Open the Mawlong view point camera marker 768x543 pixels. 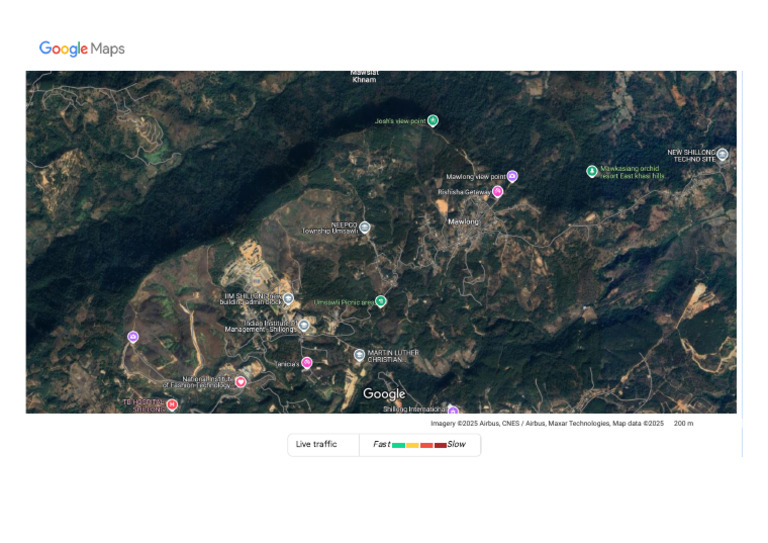512,176
